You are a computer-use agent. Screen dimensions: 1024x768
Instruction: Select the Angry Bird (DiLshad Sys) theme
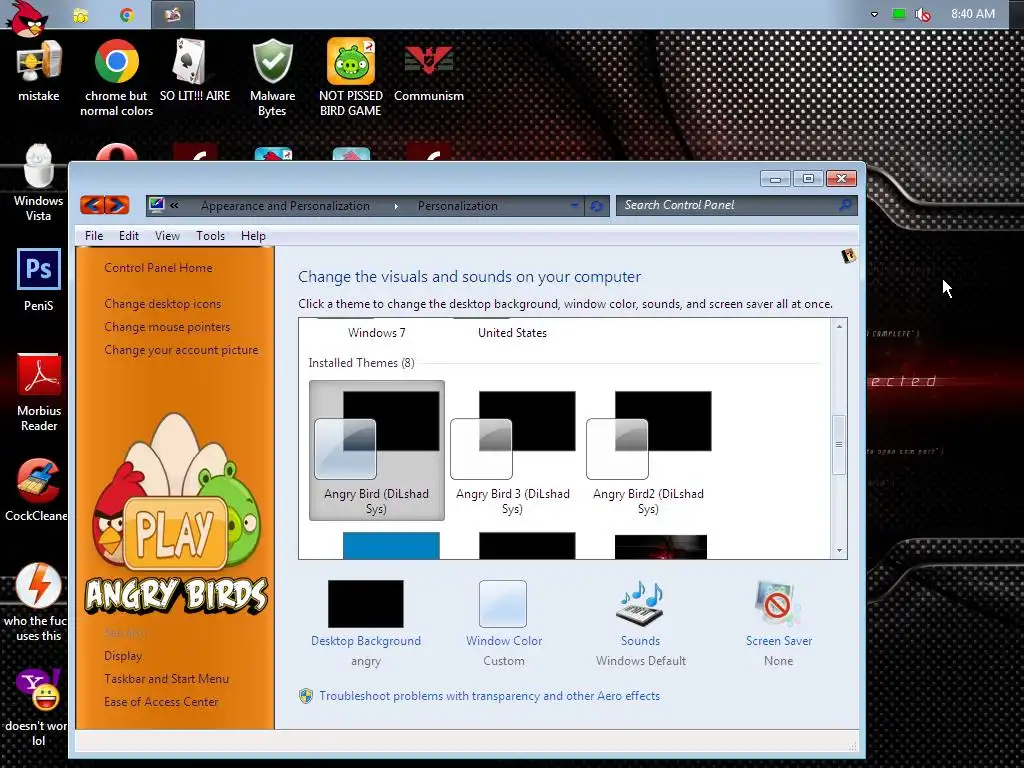377,451
